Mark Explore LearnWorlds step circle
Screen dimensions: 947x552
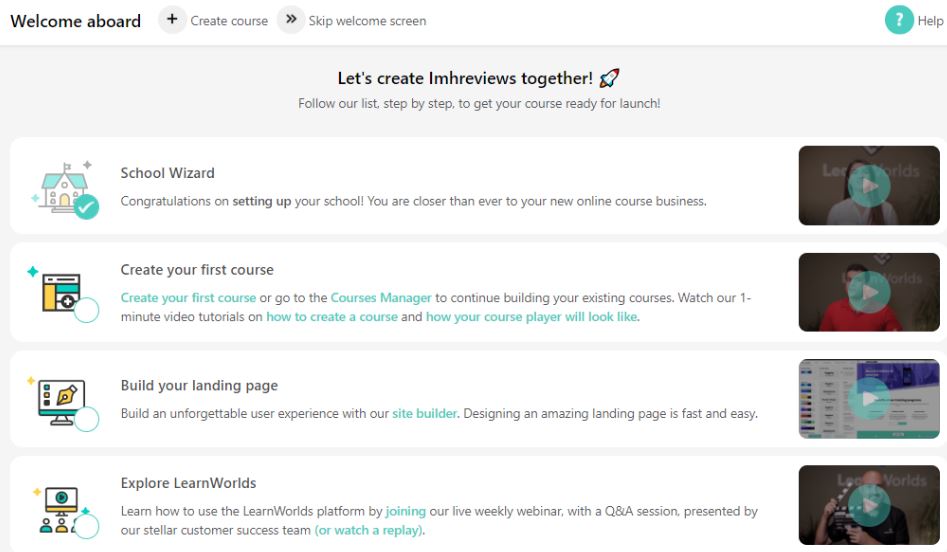[x=86, y=526]
